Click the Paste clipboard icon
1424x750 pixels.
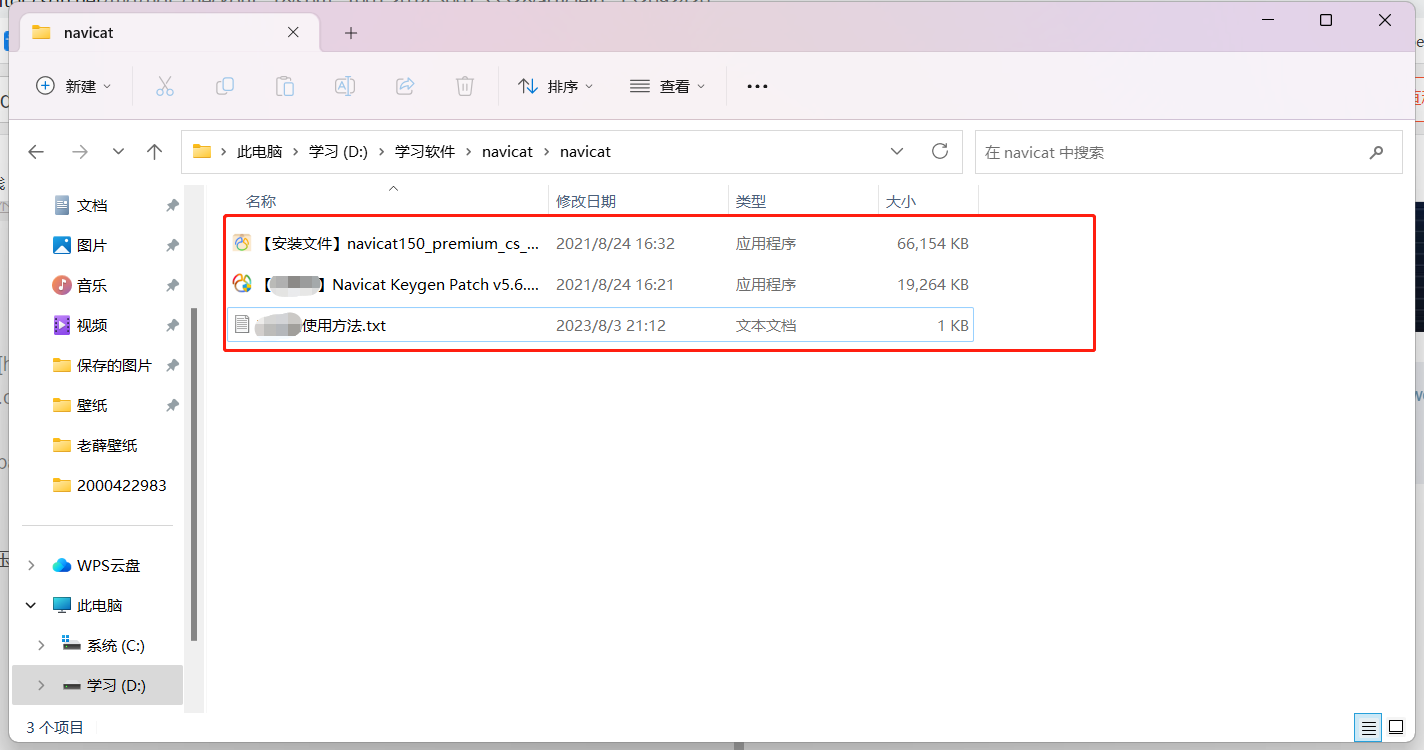285,86
